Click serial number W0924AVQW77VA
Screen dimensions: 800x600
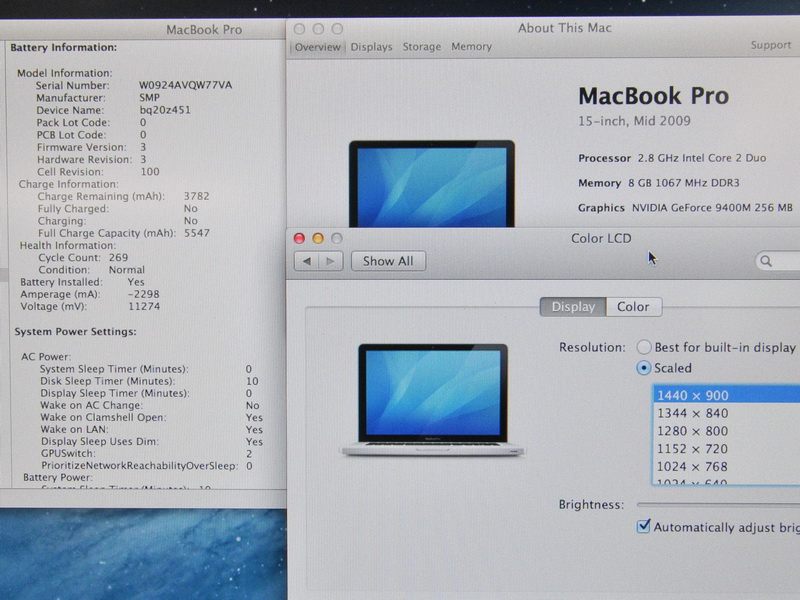coord(186,85)
